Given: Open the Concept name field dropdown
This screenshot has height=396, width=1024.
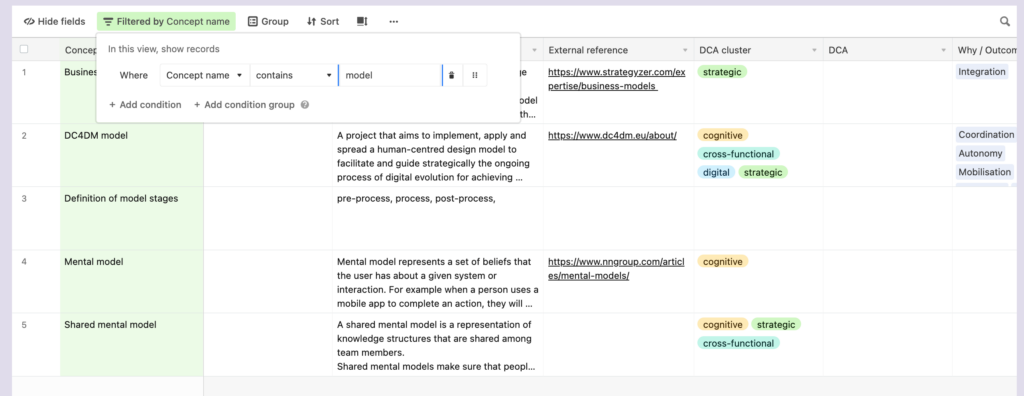Looking at the screenshot, I should tap(205, 75).
